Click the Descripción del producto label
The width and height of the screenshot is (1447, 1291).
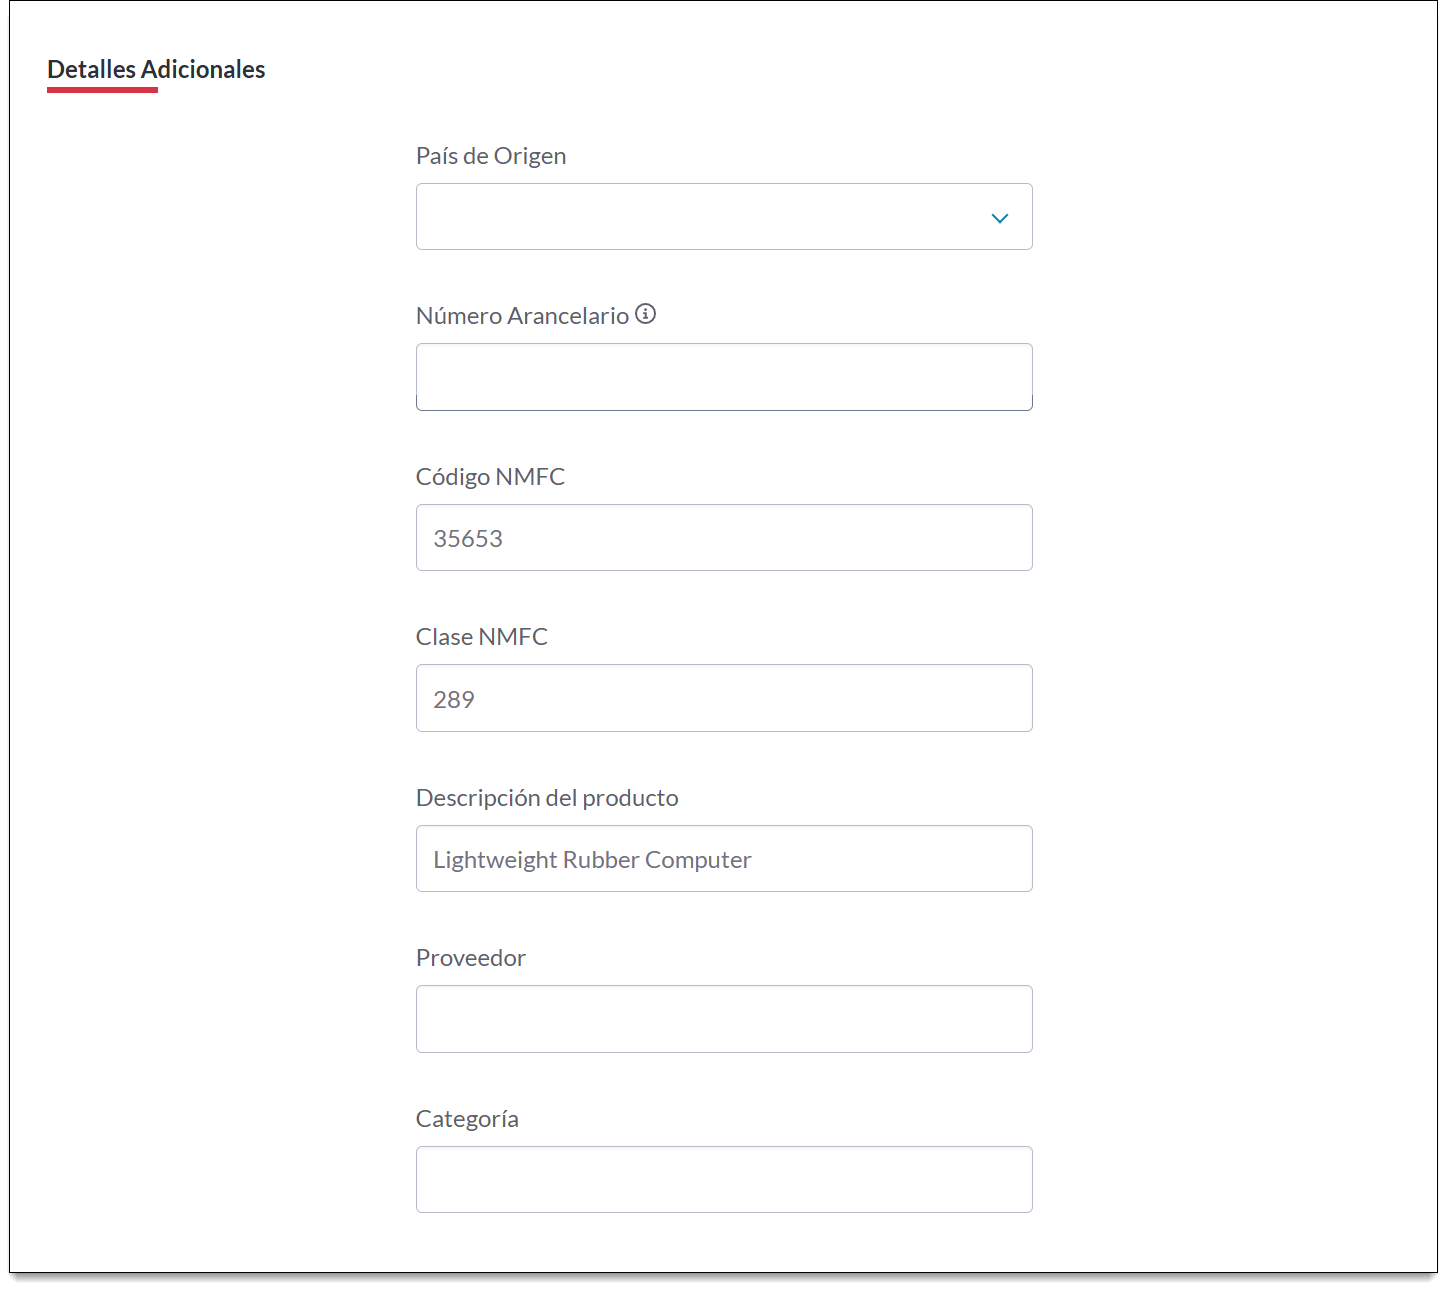pyautogui.click(x=547, y=798)
